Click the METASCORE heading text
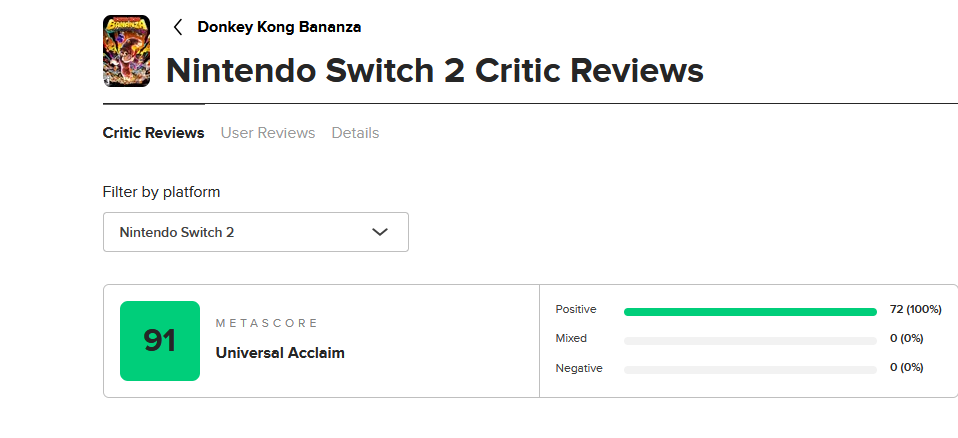The height and width of the screenshot is (438, 958). pos(267,323)
